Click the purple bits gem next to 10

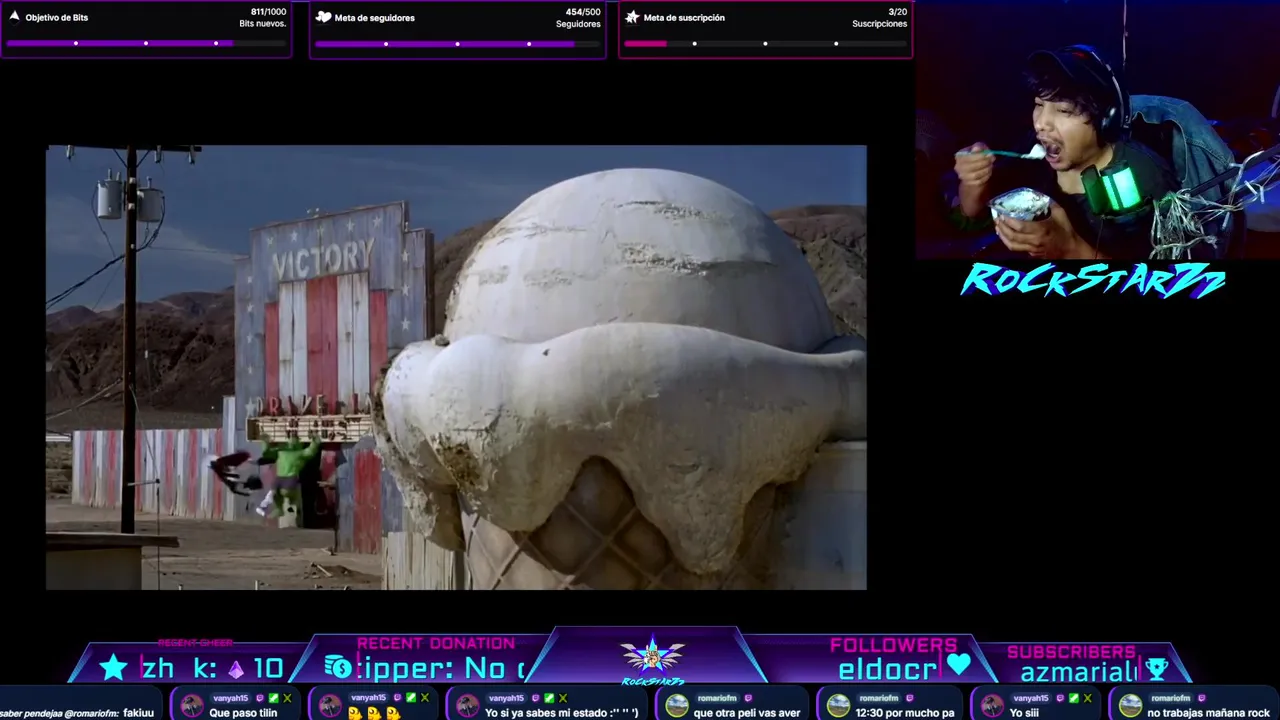coord(236,669)
